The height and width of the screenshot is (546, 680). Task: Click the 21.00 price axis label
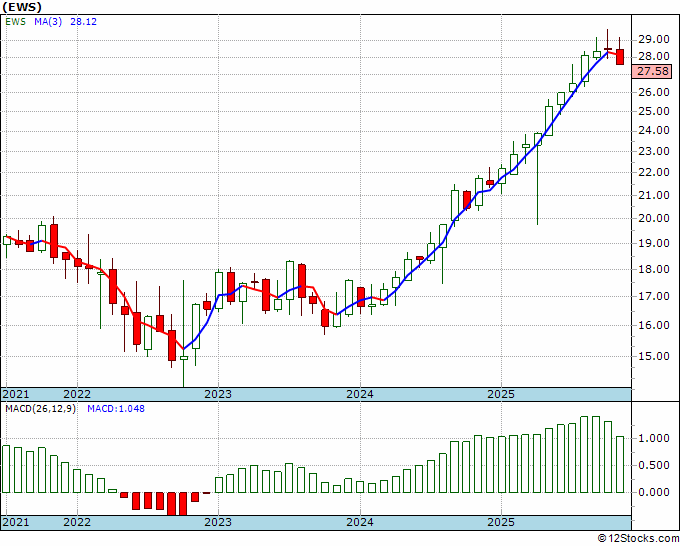pos(654,195)
